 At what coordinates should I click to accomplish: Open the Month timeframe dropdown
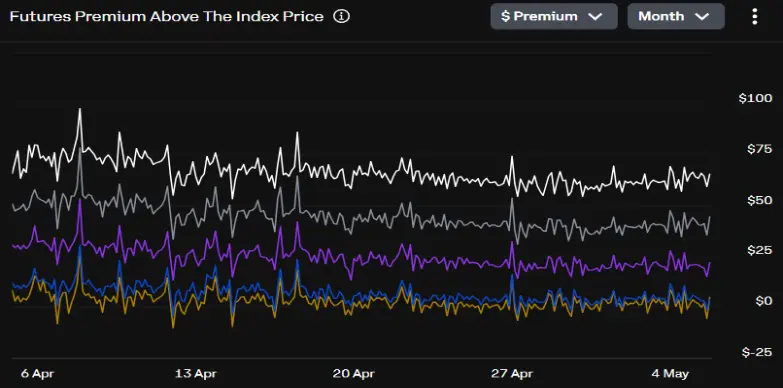pos(676,16)
